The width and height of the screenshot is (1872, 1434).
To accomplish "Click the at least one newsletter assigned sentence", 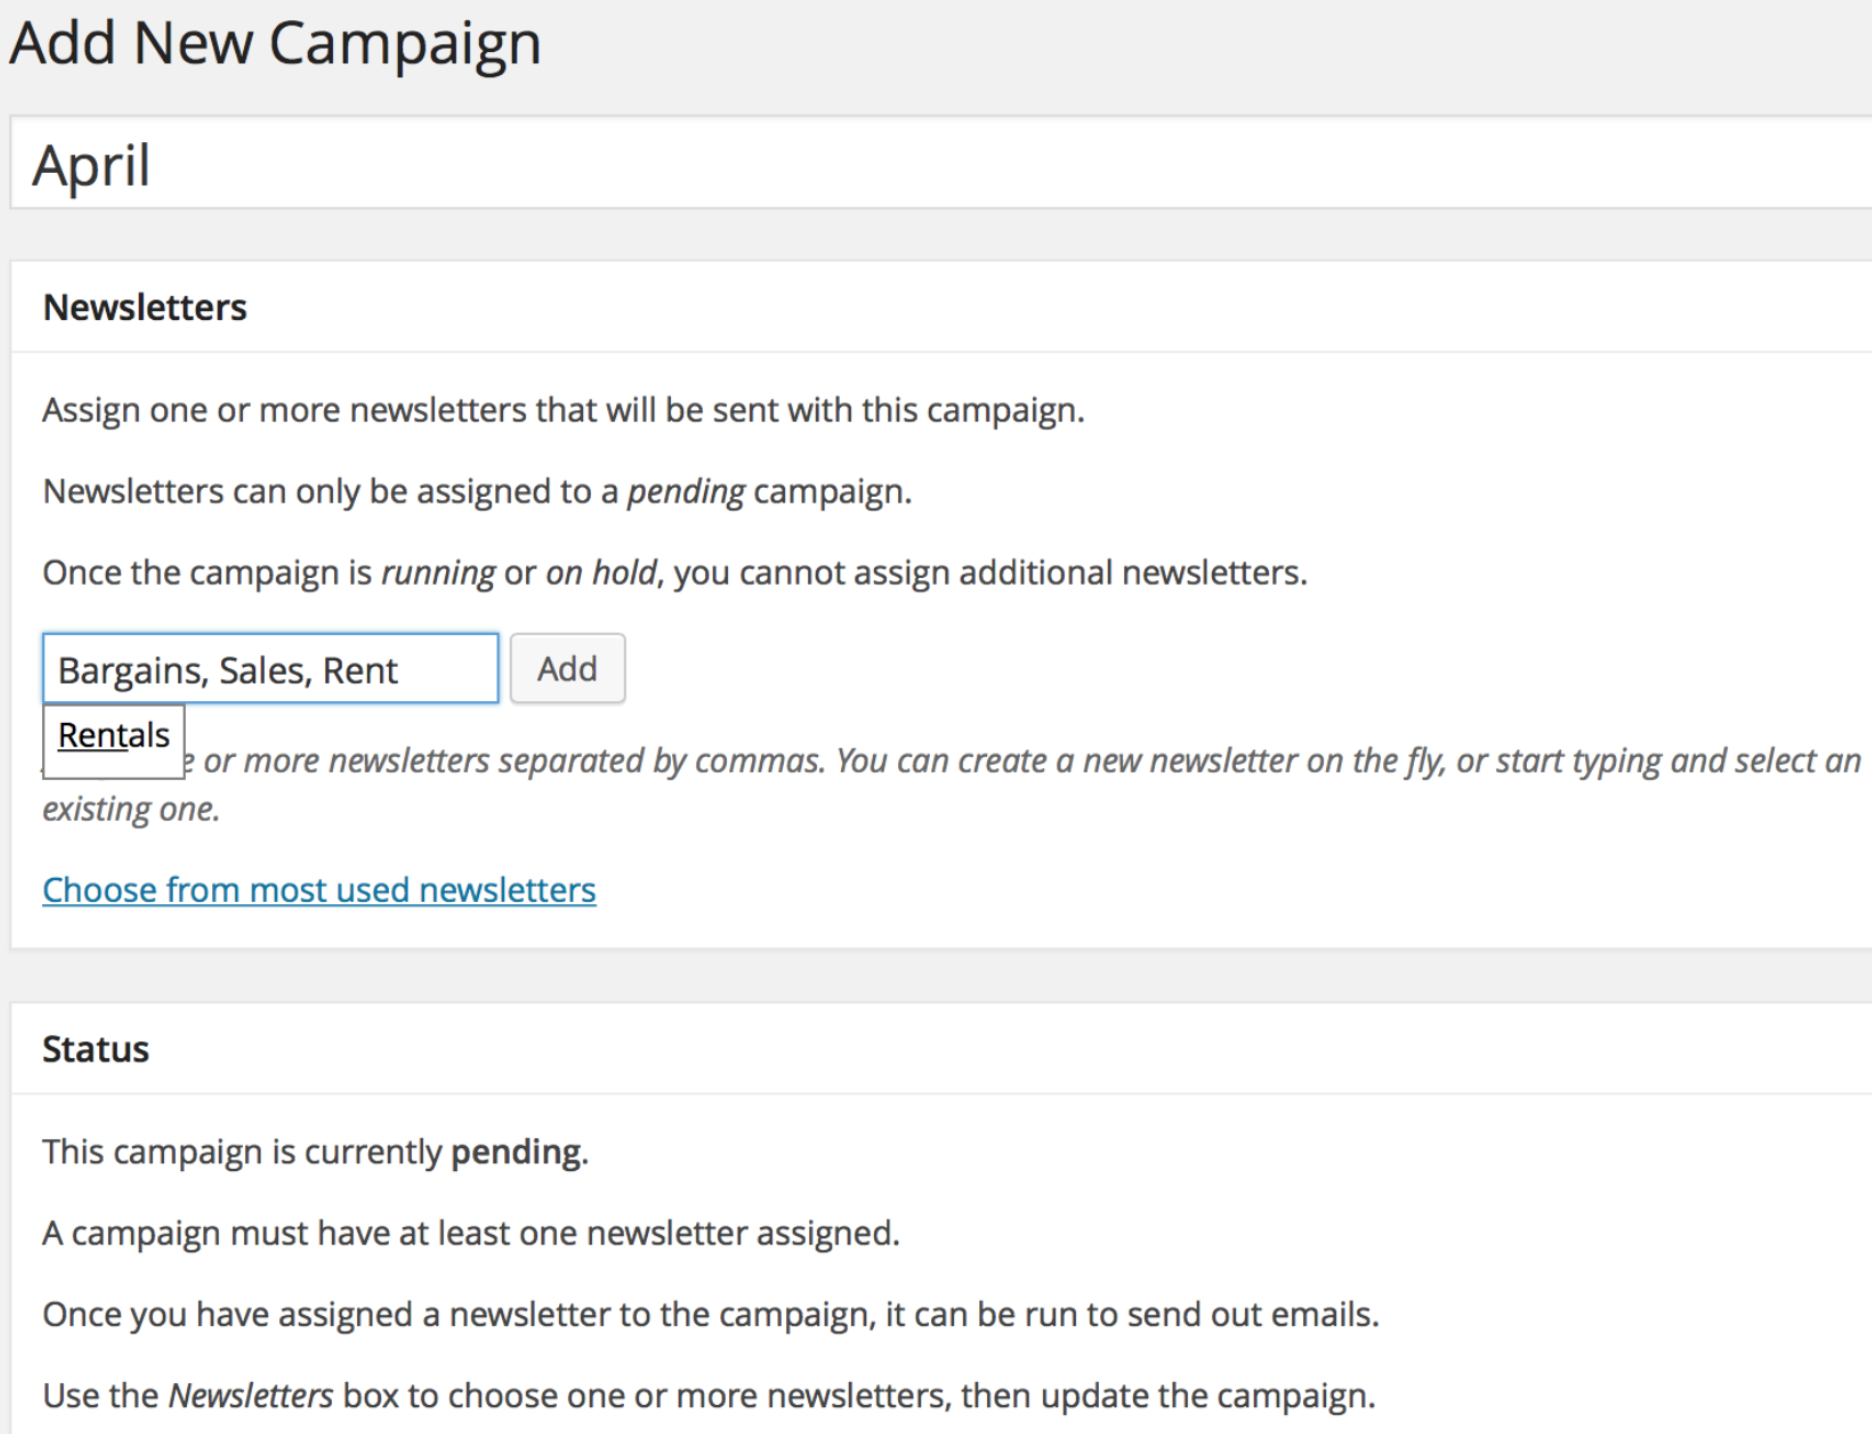I will coord(471,1233).
